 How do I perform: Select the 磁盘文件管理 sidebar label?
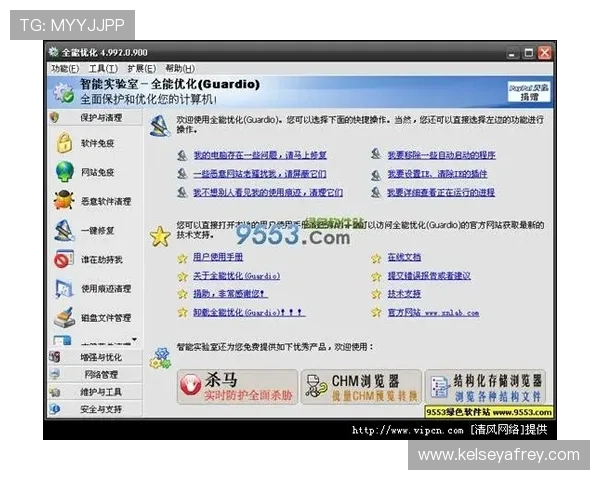tap(106, 318)
